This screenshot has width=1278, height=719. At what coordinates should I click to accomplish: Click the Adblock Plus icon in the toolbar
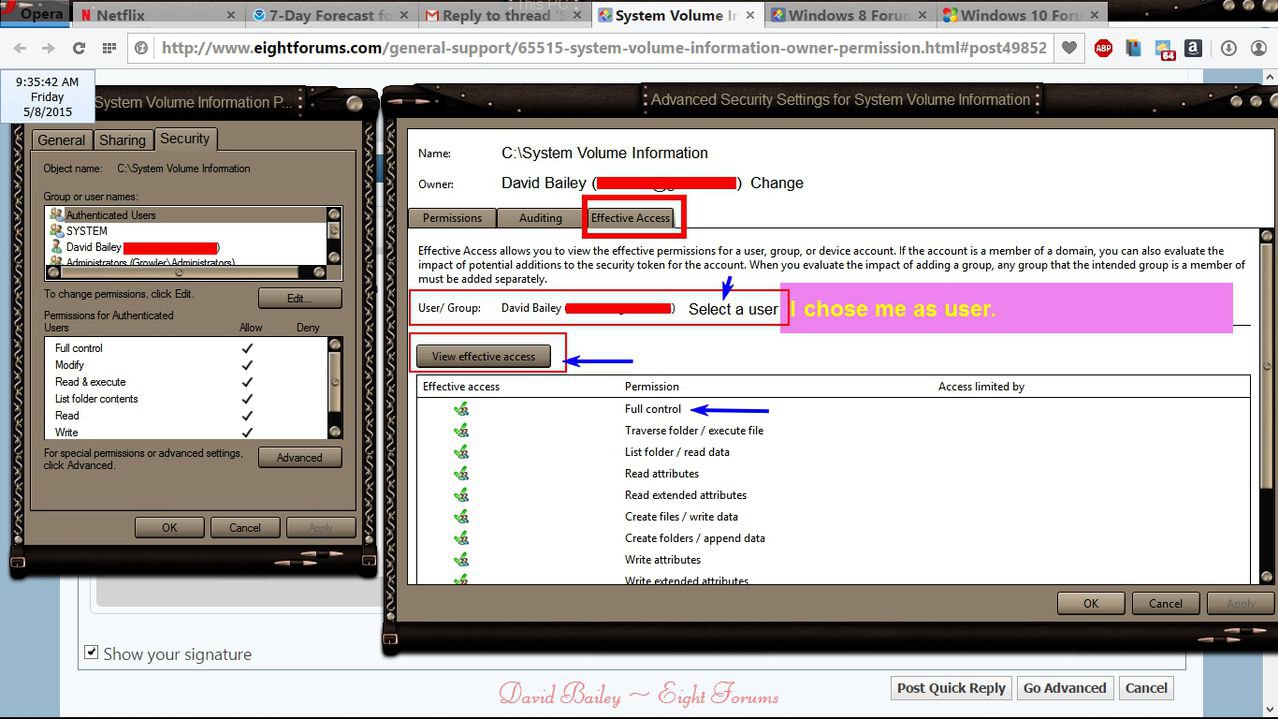[x=1103, y=47]
